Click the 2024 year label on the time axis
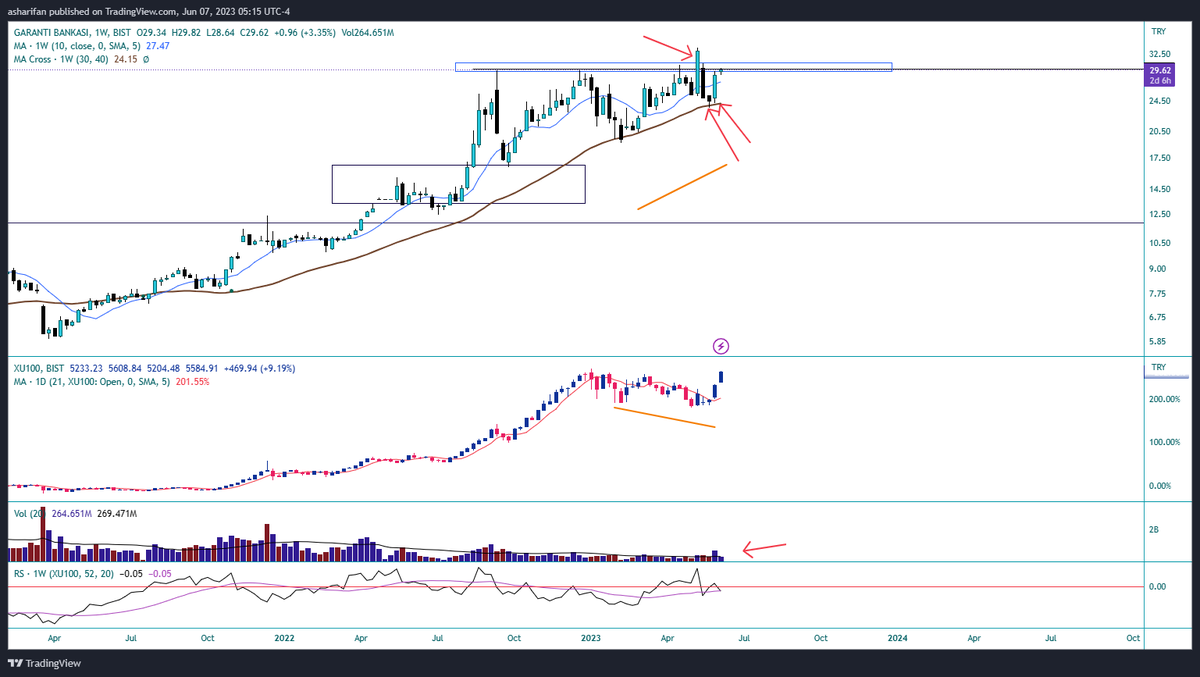Screen dimensions: 1200x677 click(x=897, y=637)
